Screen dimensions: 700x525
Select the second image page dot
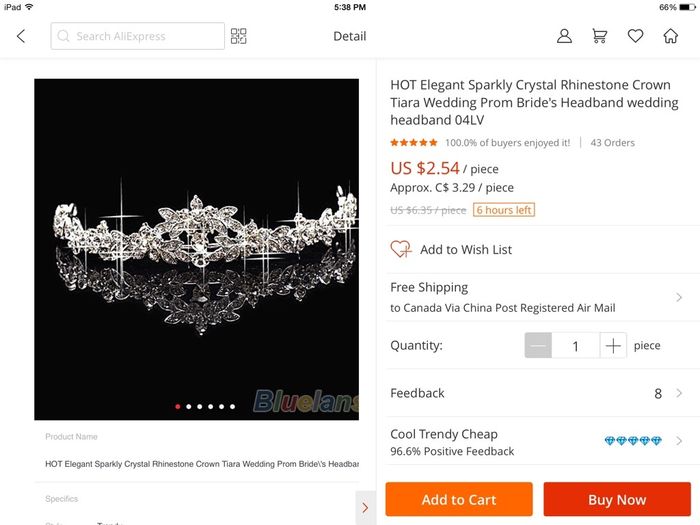pos(189,407)
